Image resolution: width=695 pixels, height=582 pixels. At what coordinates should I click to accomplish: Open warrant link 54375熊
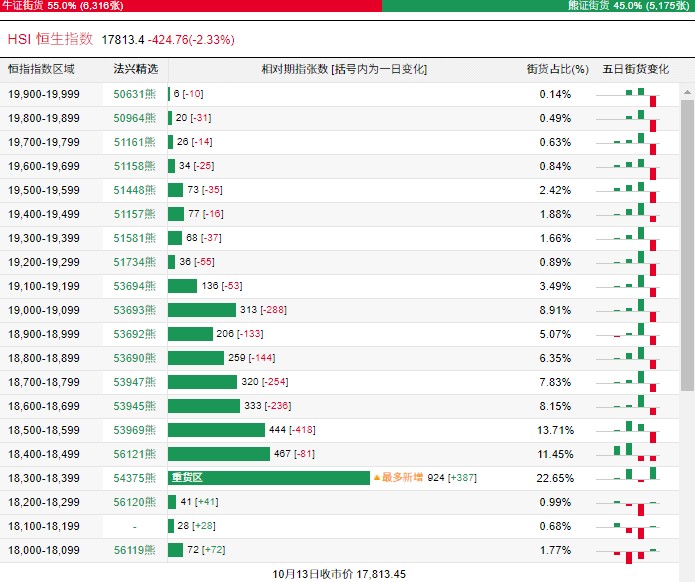[x=135, y=478]
